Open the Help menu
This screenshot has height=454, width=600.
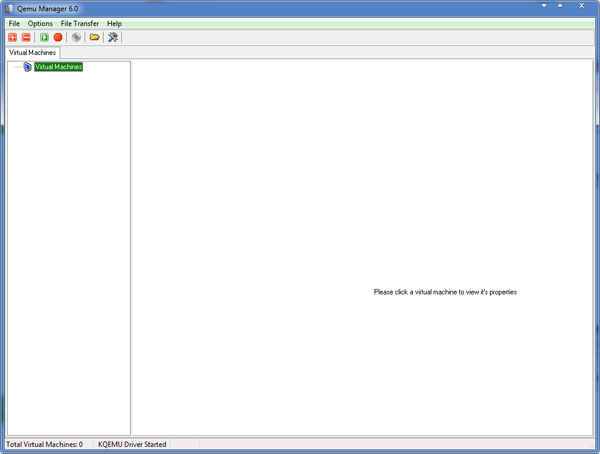[114, 24]
